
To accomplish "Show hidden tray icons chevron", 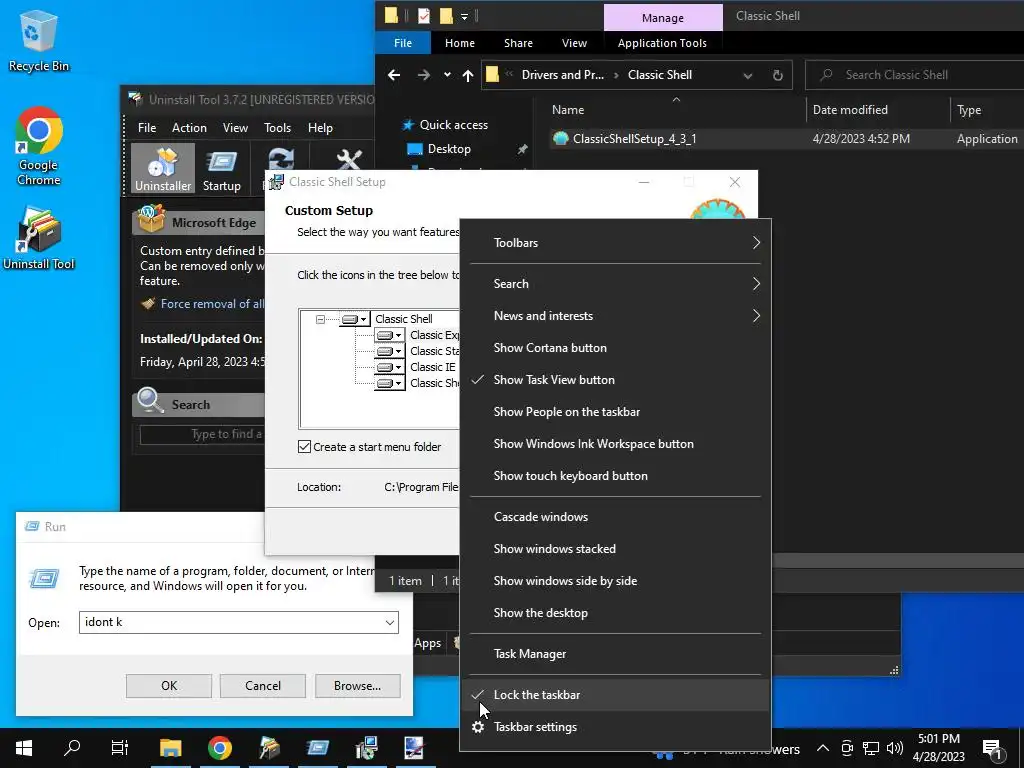I will click(x=823, y=748).
